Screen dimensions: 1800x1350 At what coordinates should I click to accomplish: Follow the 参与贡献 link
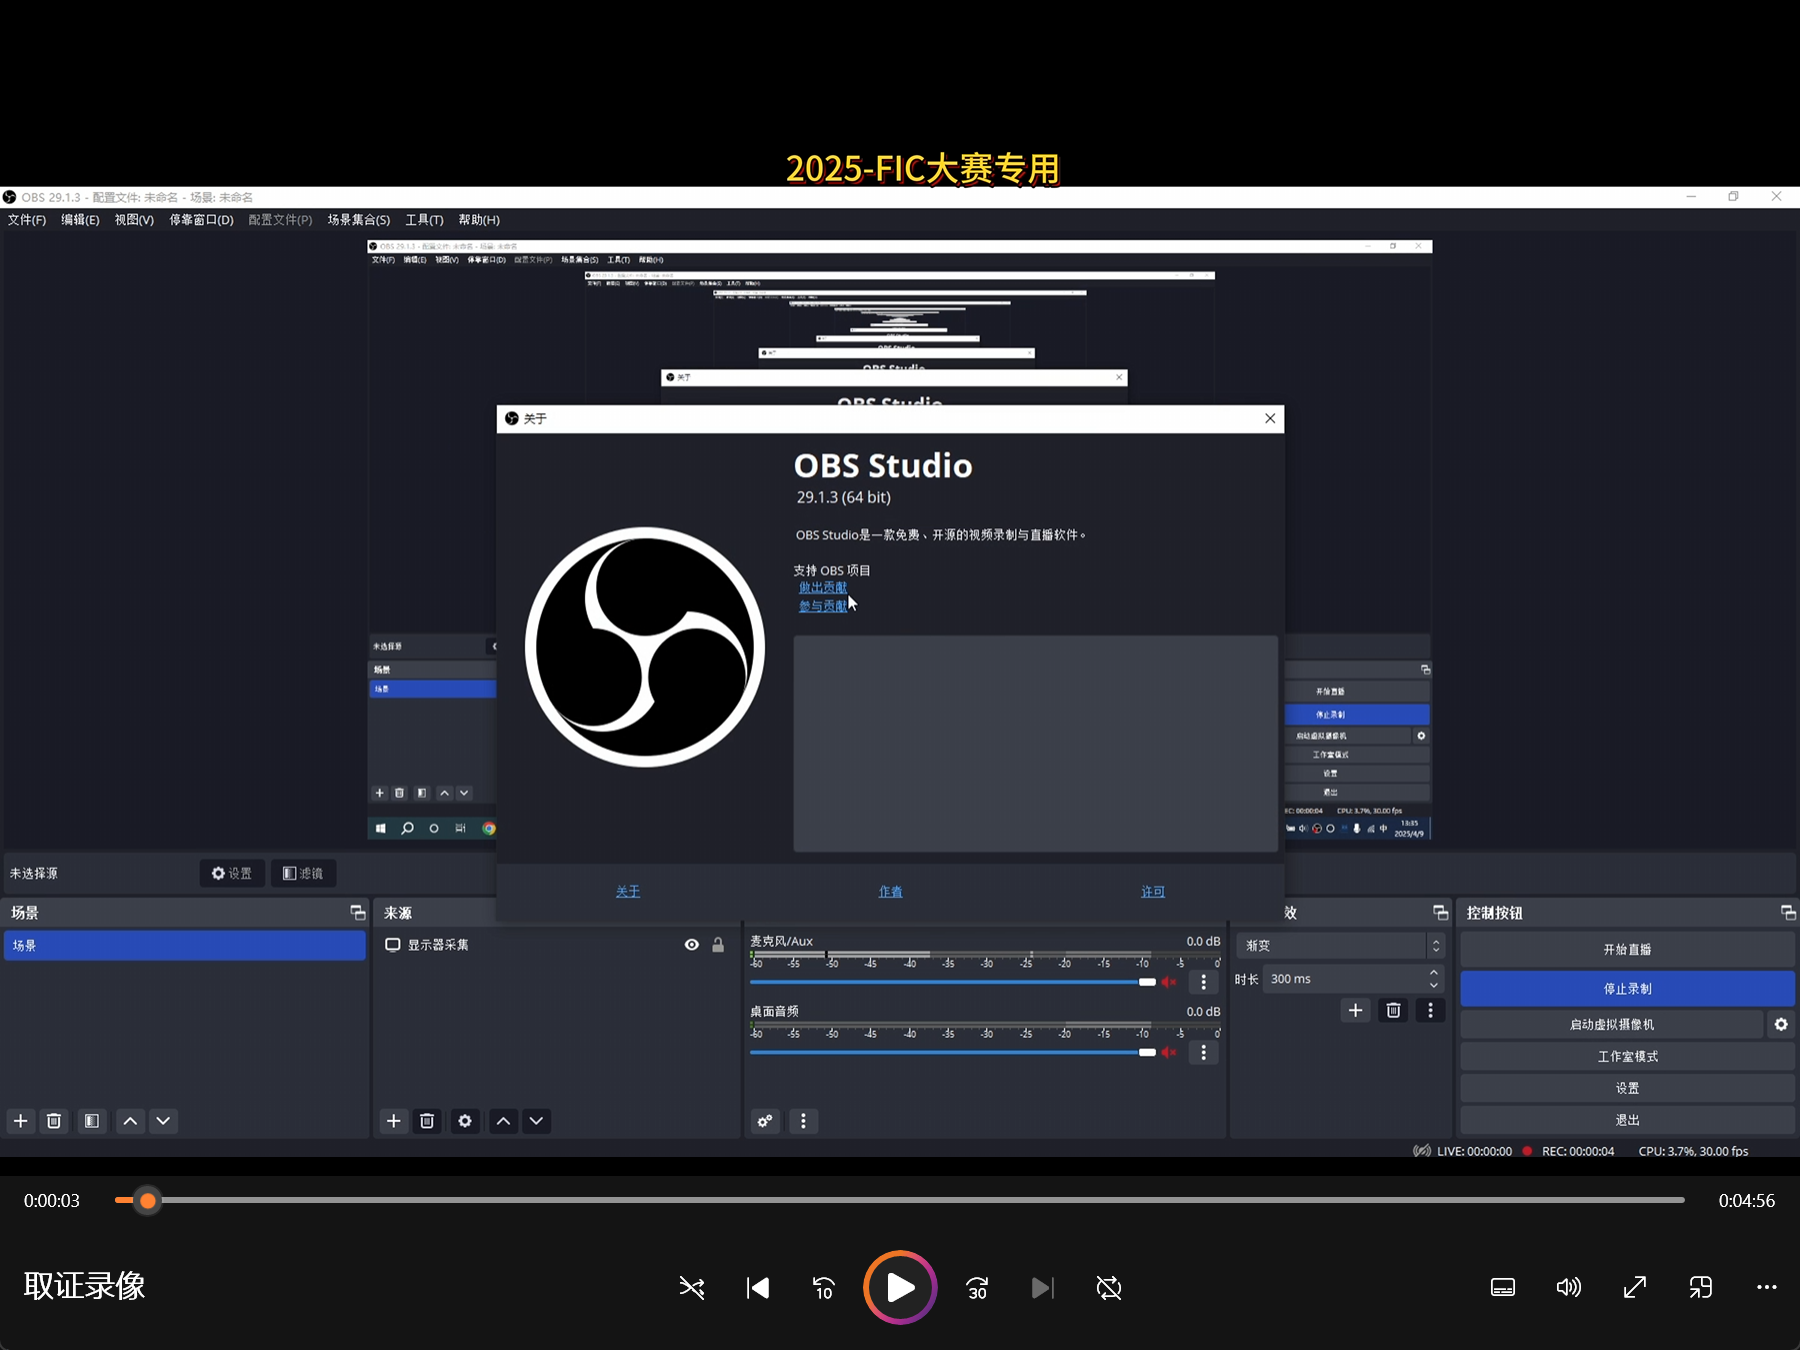(822, 606)
